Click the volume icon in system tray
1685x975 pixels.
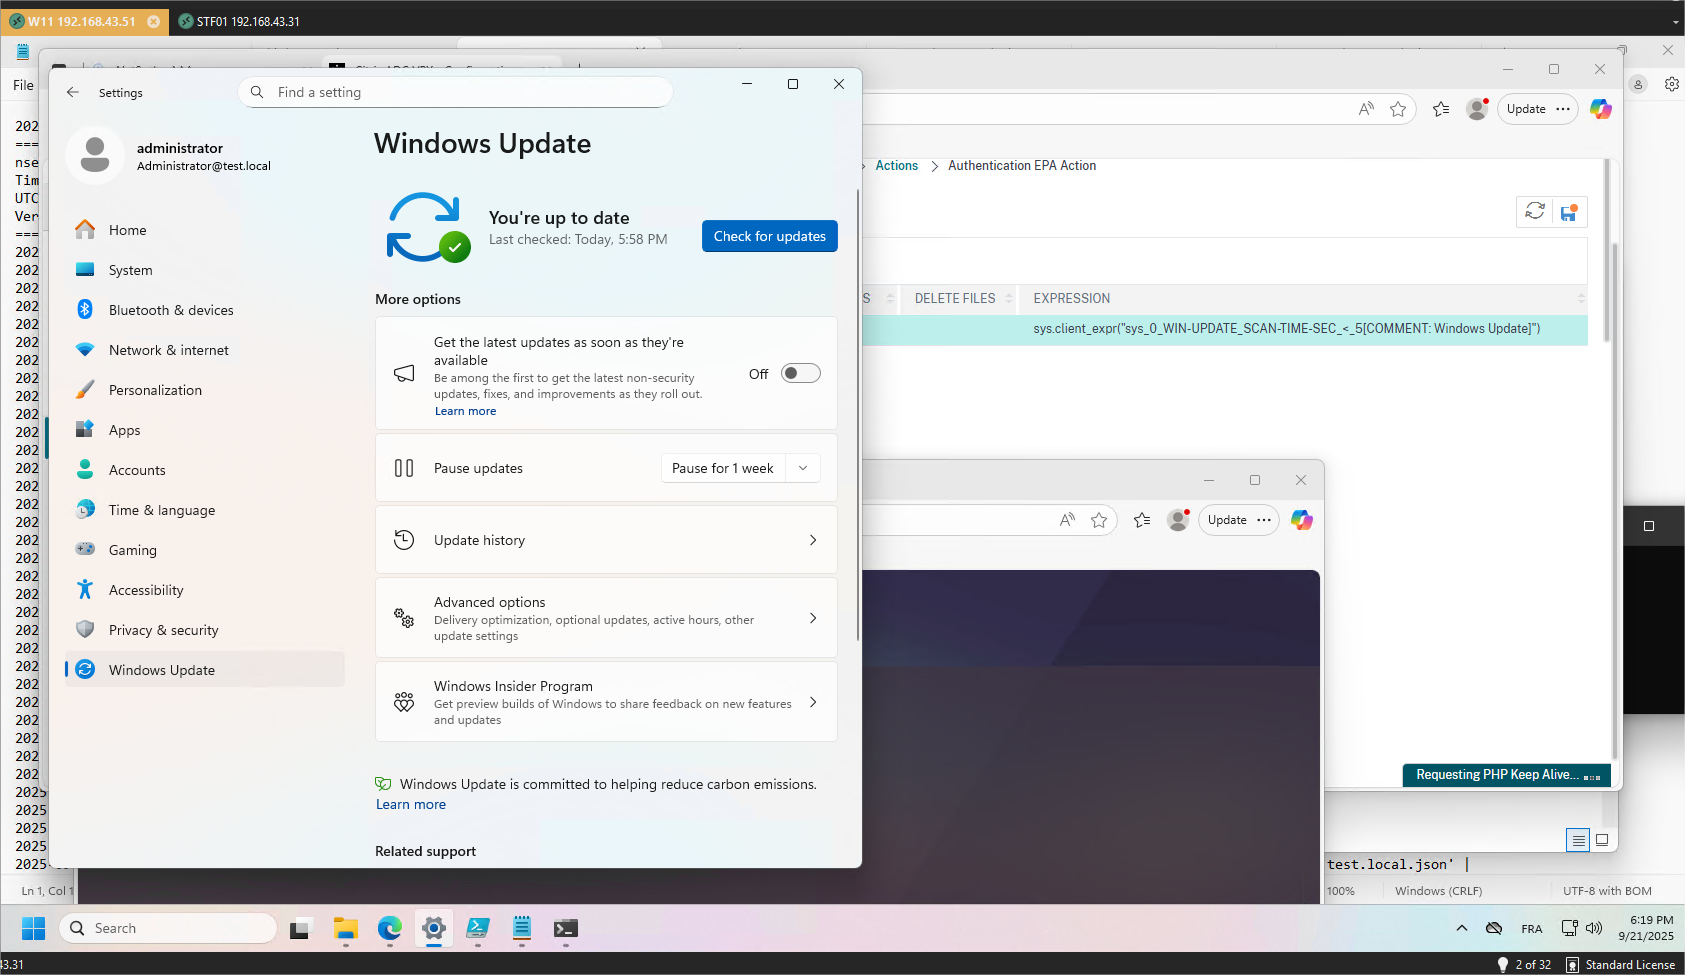1594,928
